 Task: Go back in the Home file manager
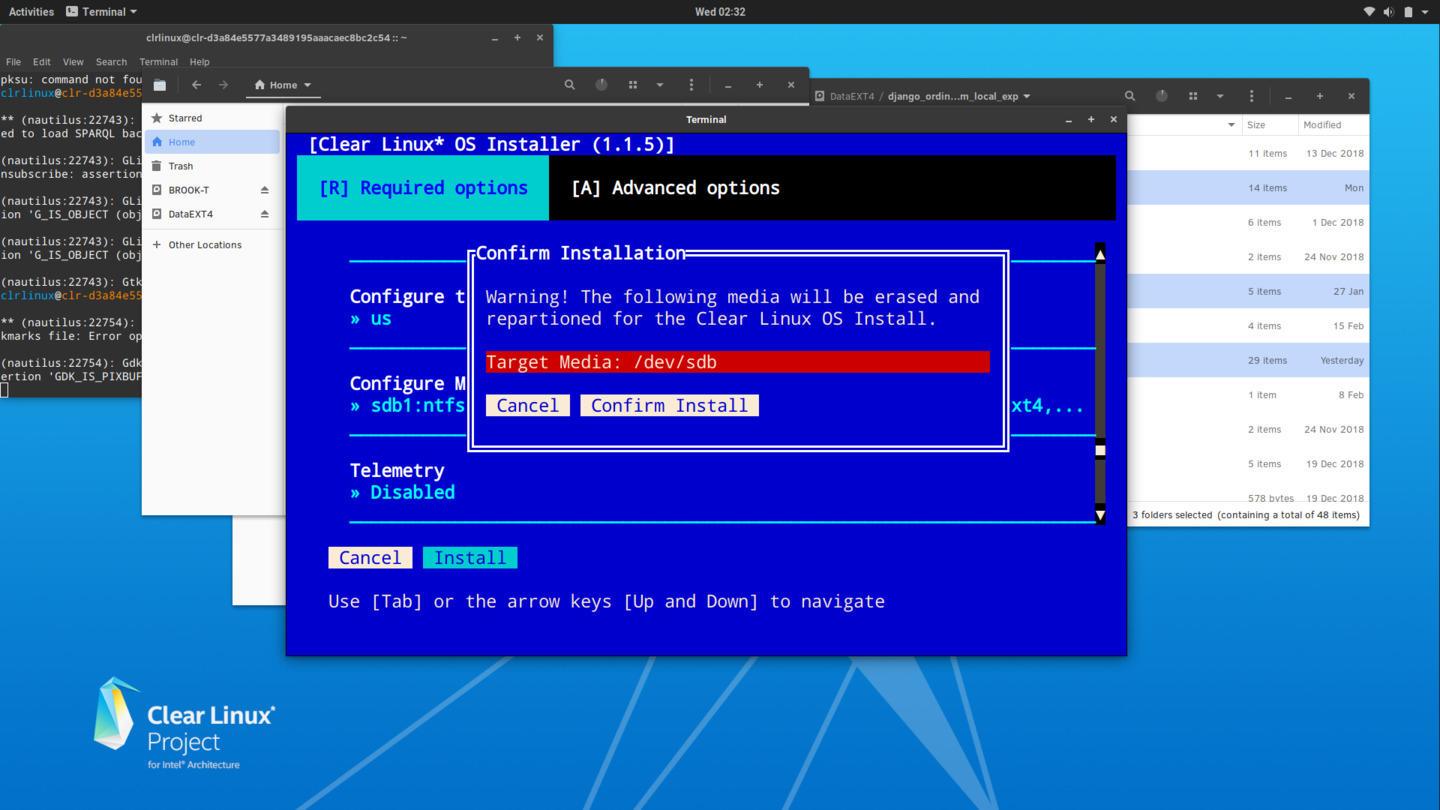197,85
